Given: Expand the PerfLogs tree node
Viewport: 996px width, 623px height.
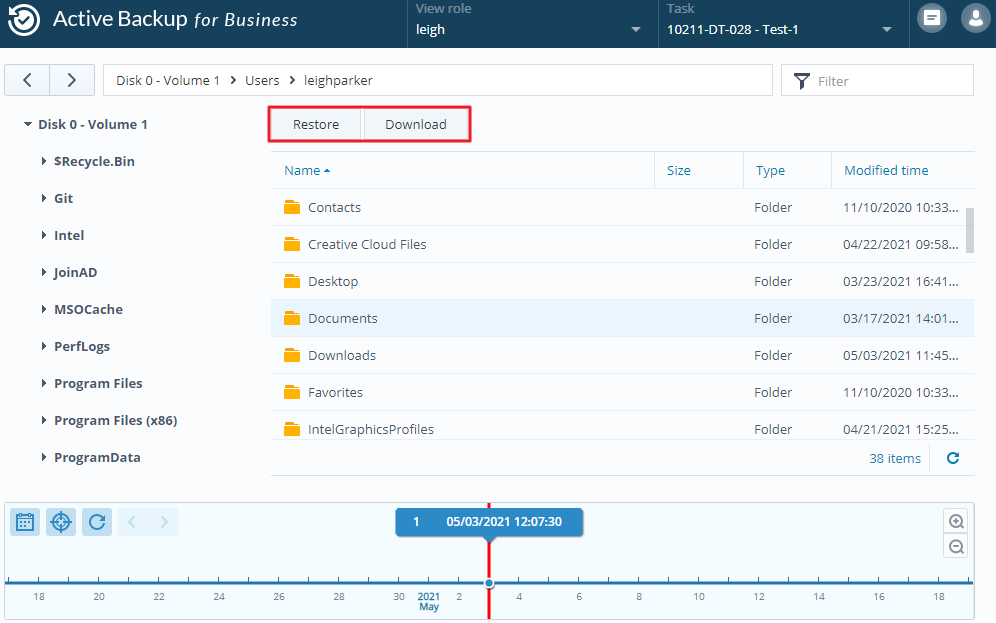Looking at the screenshot, I should [43, 346].
